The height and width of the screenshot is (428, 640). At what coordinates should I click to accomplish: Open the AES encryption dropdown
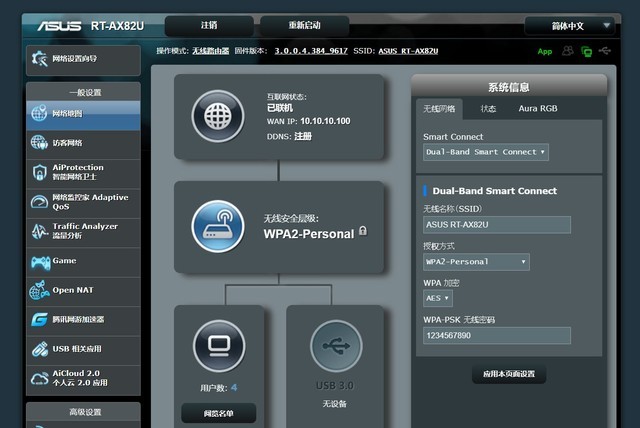point(438,298)
